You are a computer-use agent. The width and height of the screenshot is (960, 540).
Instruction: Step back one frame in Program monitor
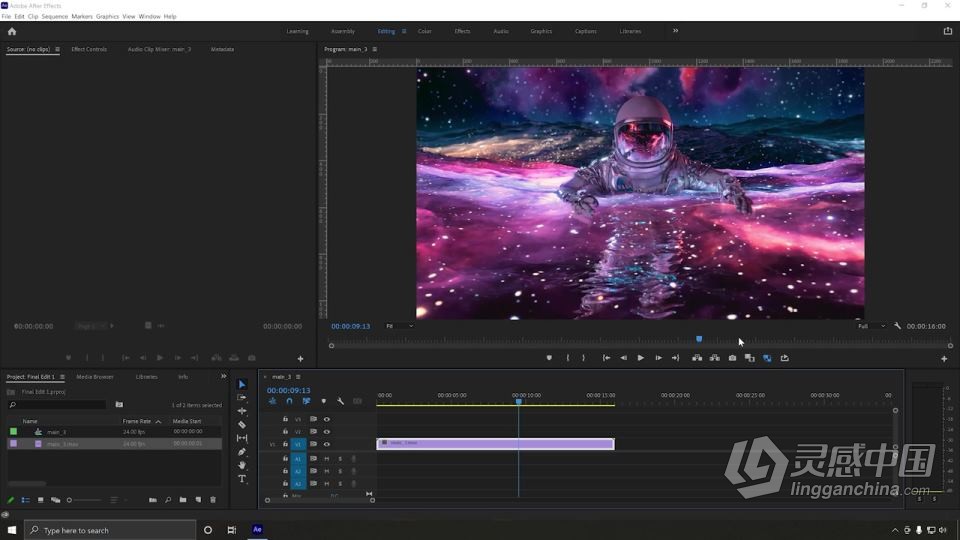[x=623, y=358]
